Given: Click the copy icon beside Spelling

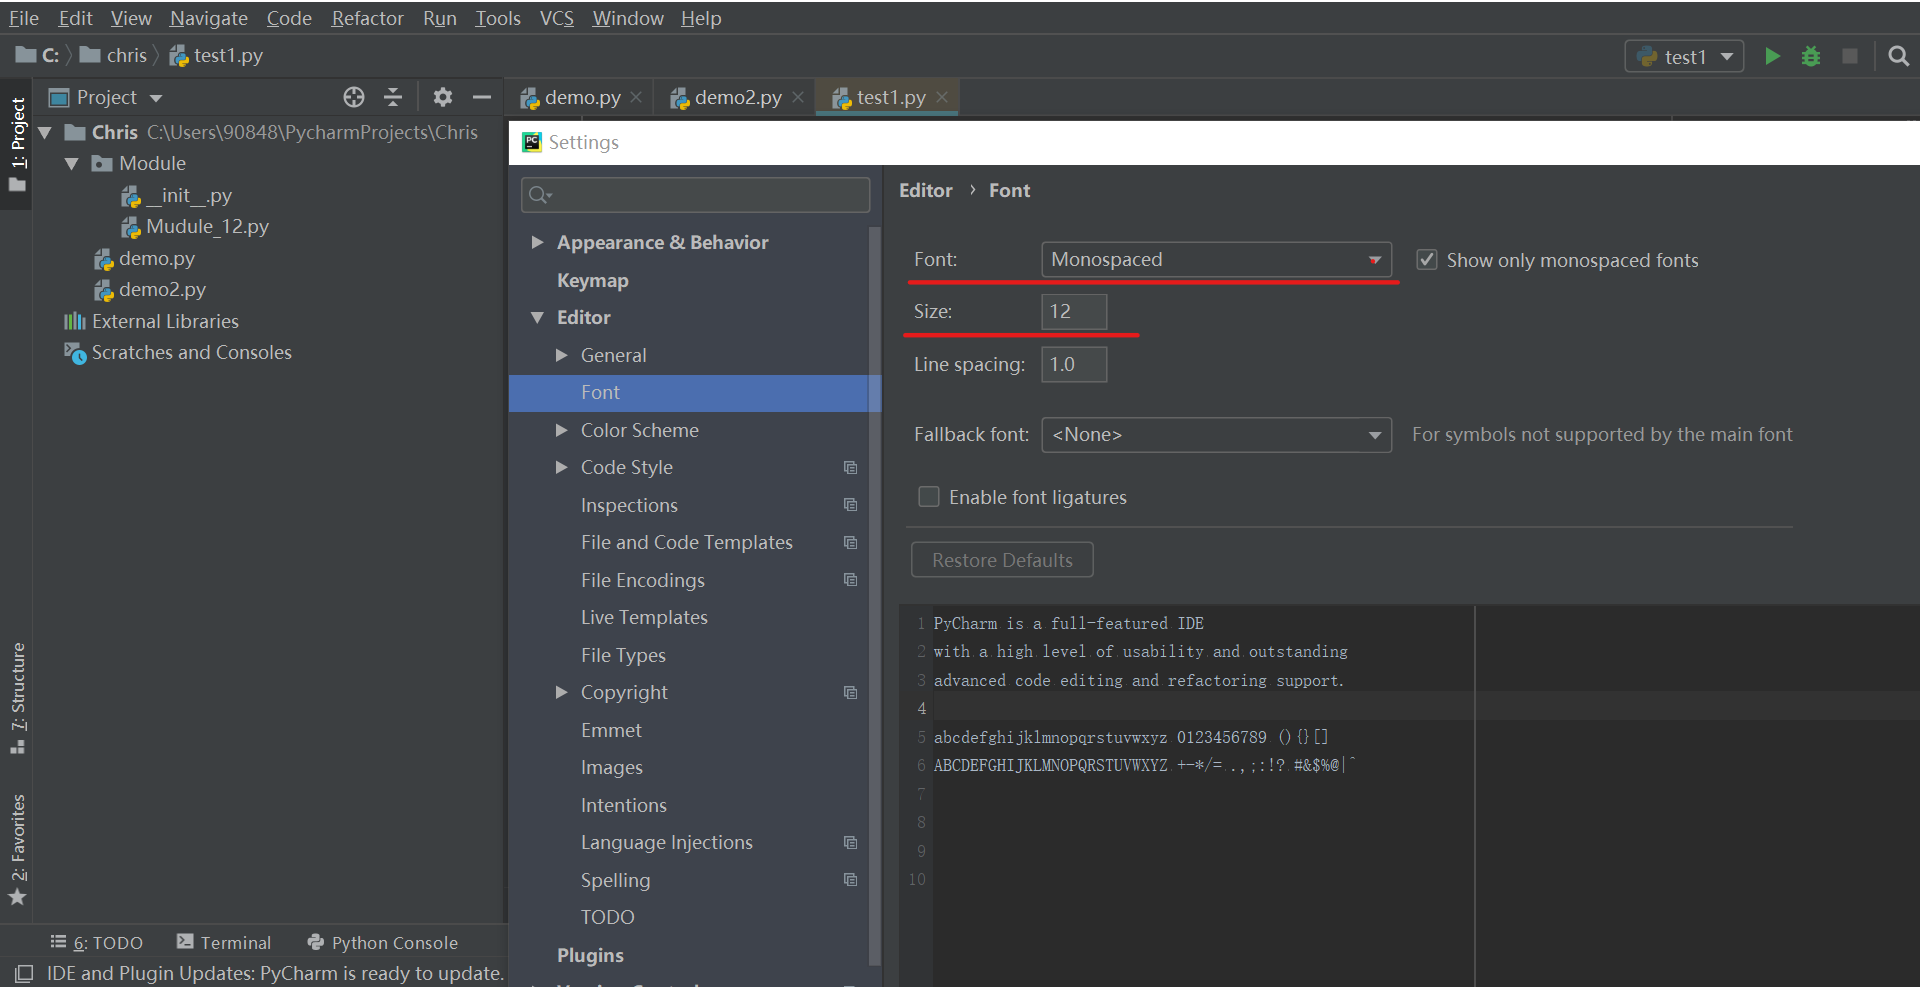Looking at the screenshot, I should tap(850, 880).
